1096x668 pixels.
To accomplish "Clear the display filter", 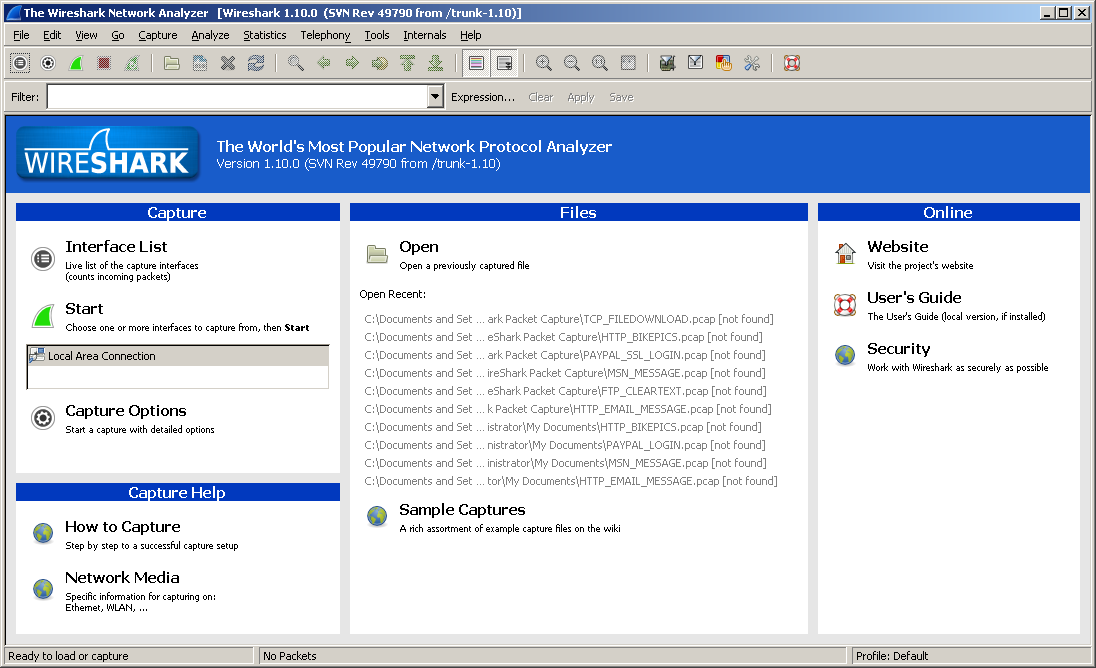I will [x=540, y=97].
